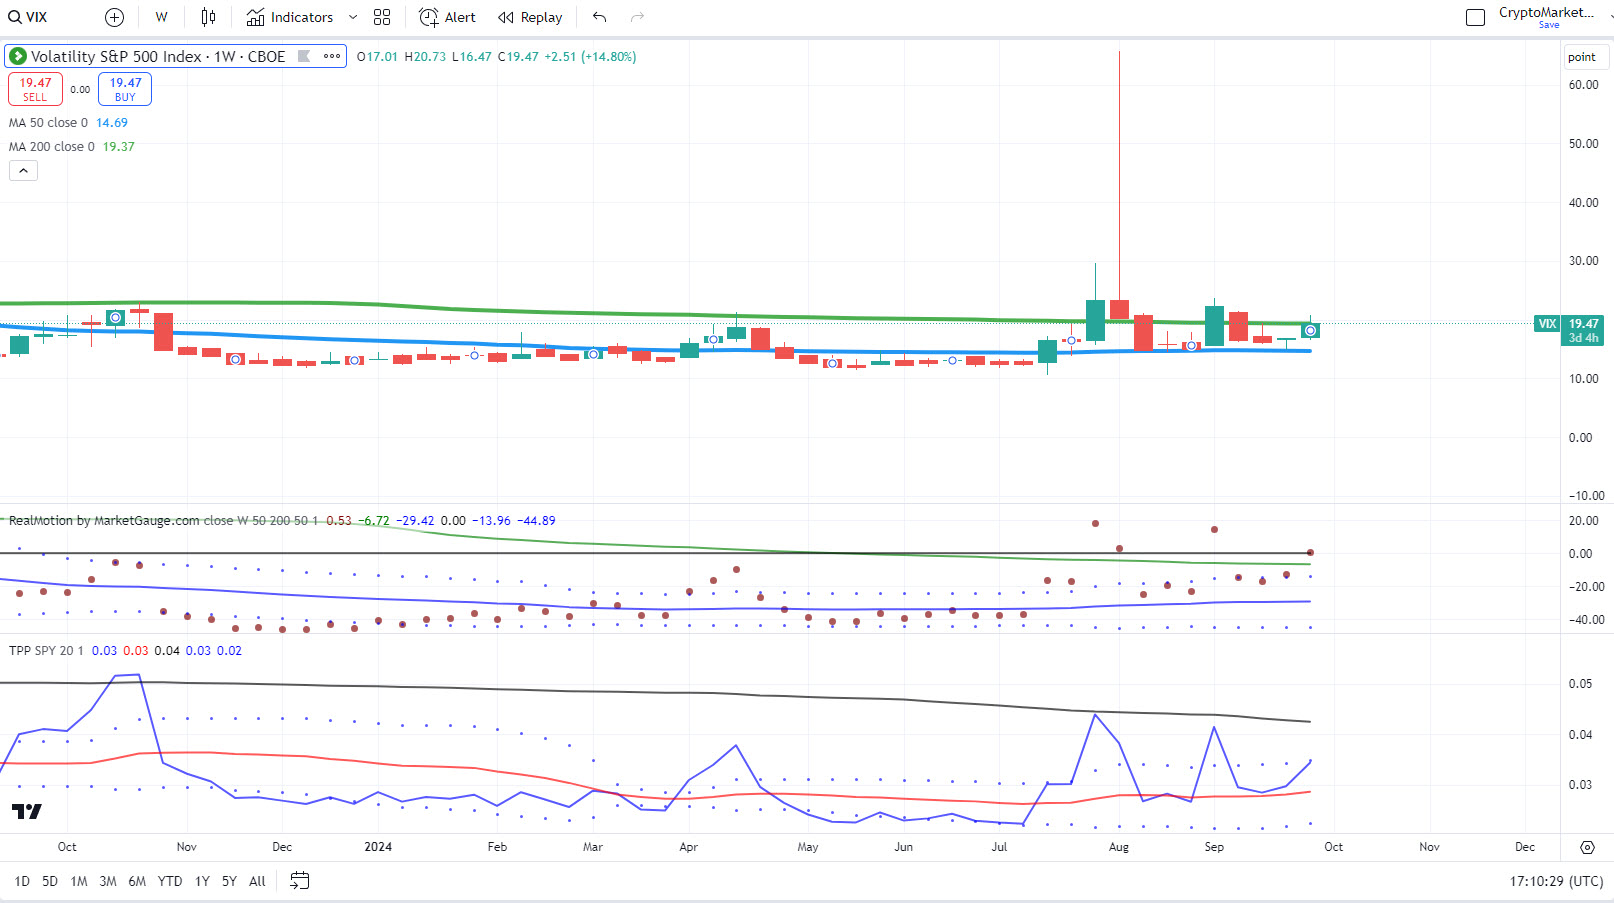This screenshot has height=903, width=1614.
Task: Click the VIX price label on scale
Action: coord(1547,324)
